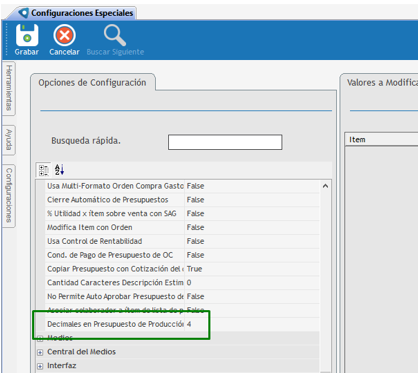Image resolution: width=418 pixels, height=373 pixels.
Task: Select Copiar Presupuesto con Cotización row
Action: click(182, 269)
